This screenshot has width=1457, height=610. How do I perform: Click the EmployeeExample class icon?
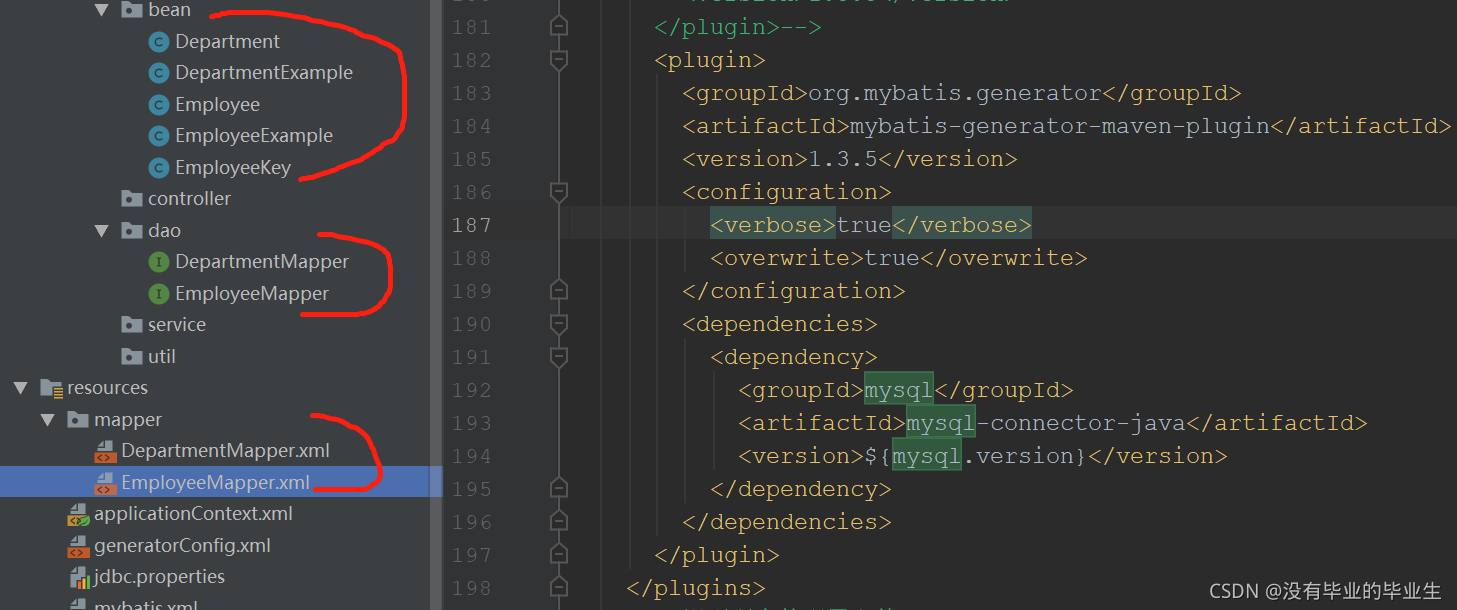click(x=159, y=135)
